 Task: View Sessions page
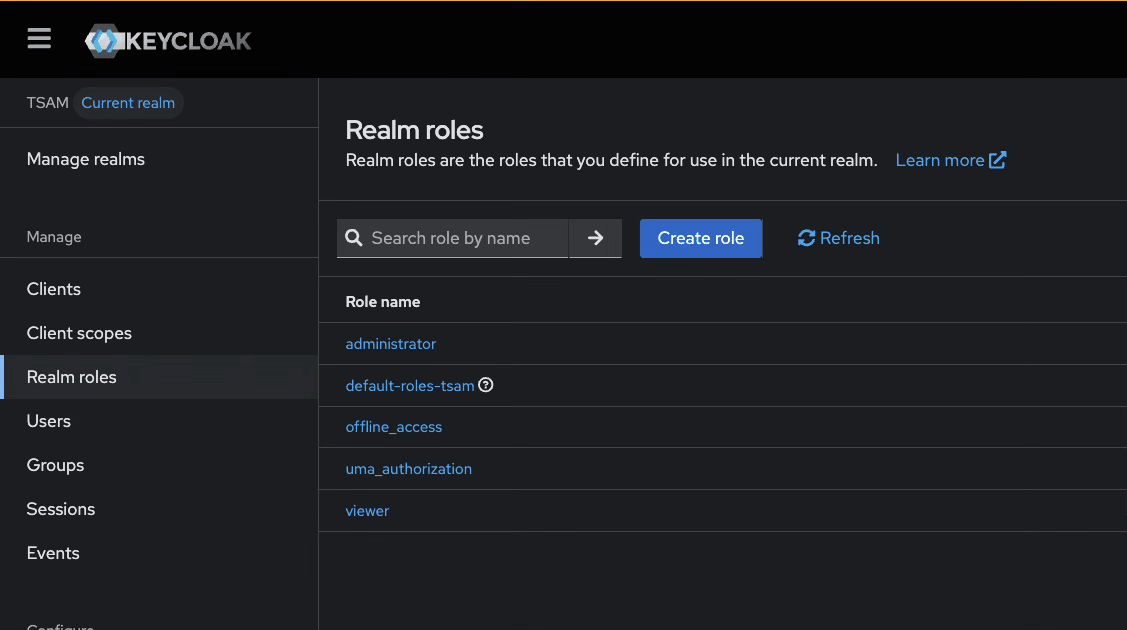tap(61, 509)
